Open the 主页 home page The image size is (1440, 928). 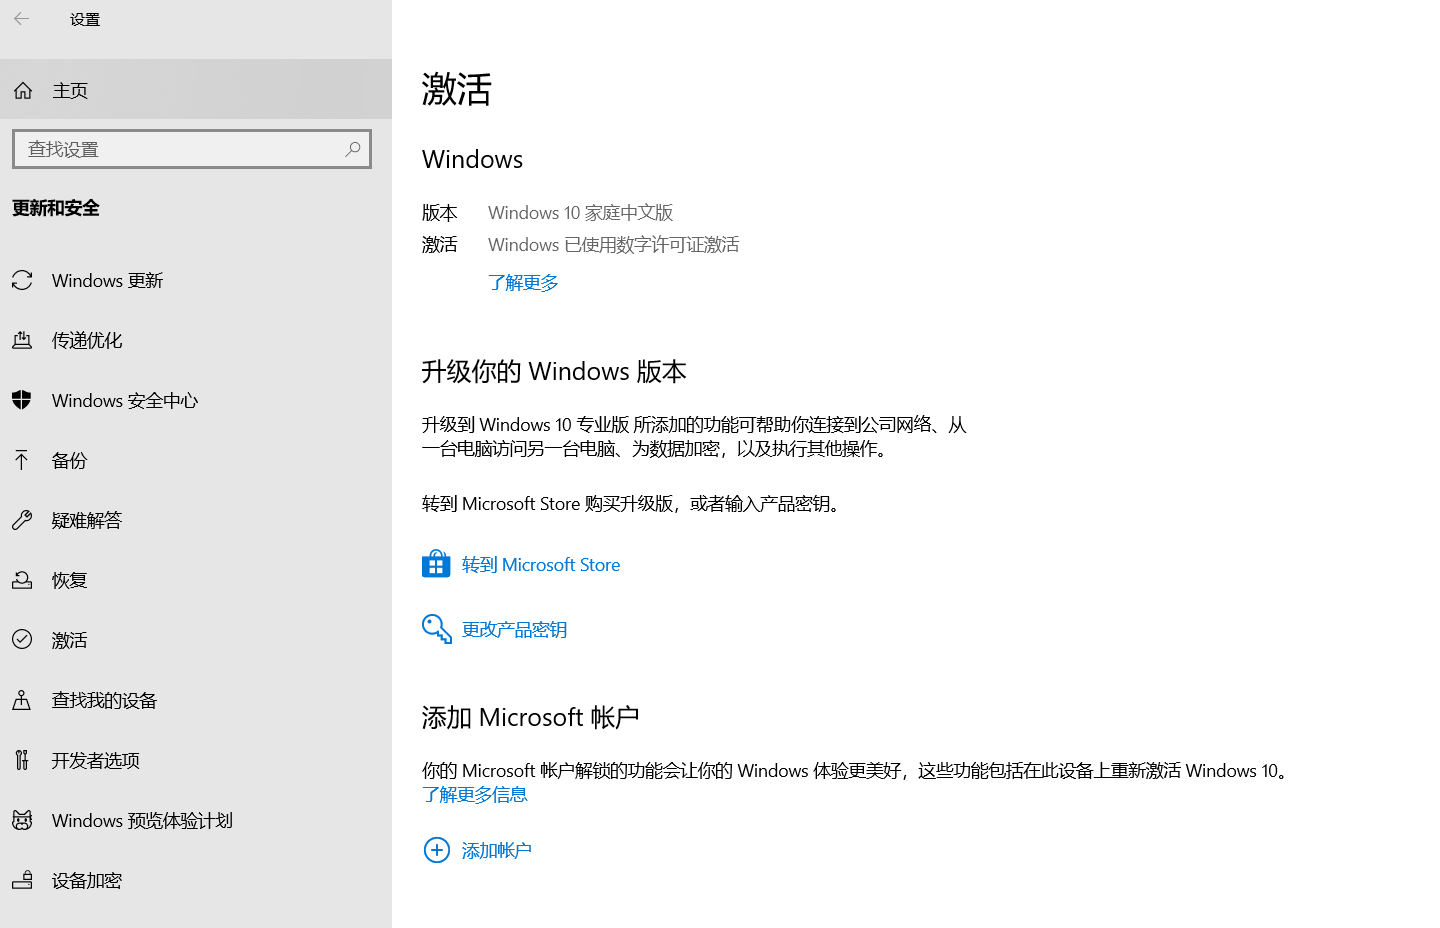pos(196,90)
